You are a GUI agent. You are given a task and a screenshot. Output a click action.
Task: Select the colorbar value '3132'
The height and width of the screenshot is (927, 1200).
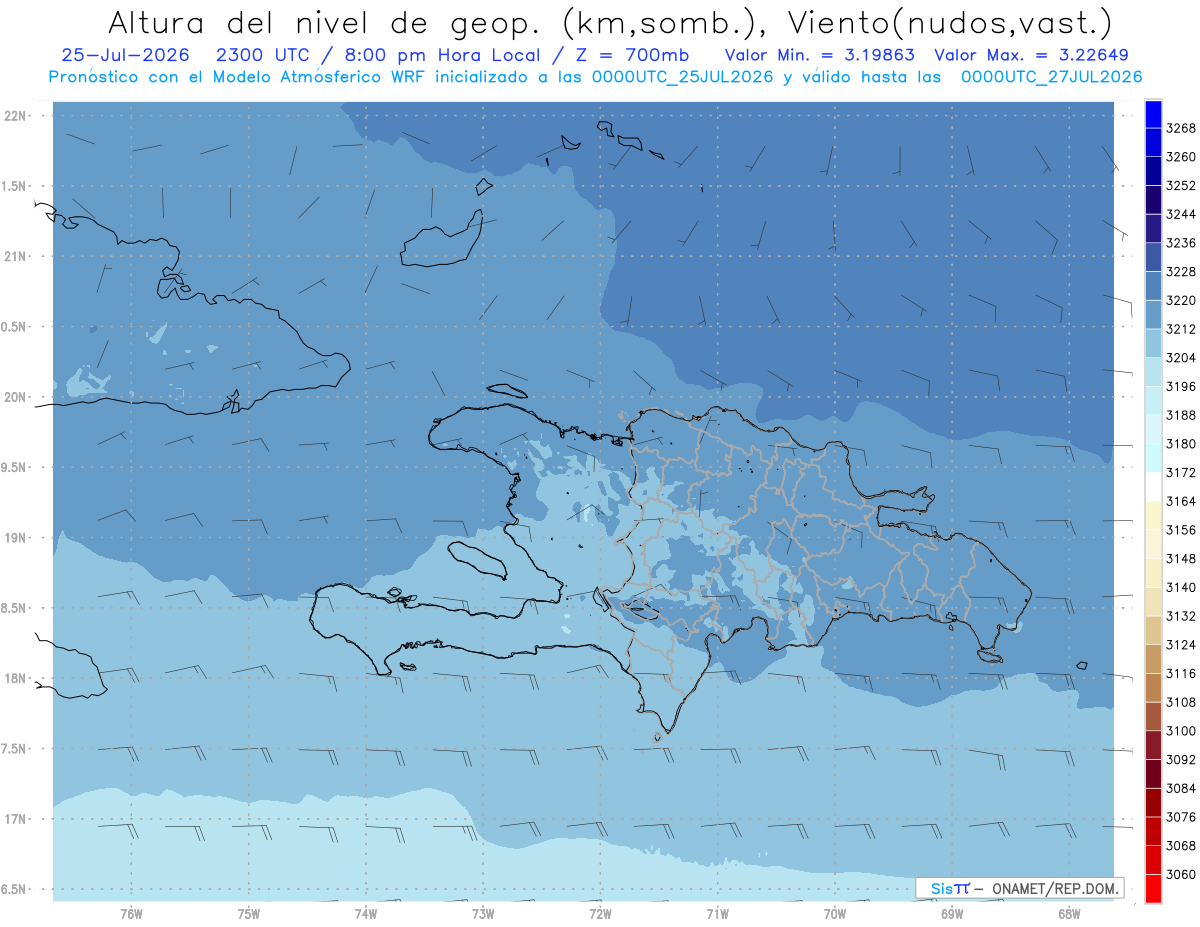tap(1180, 616)
